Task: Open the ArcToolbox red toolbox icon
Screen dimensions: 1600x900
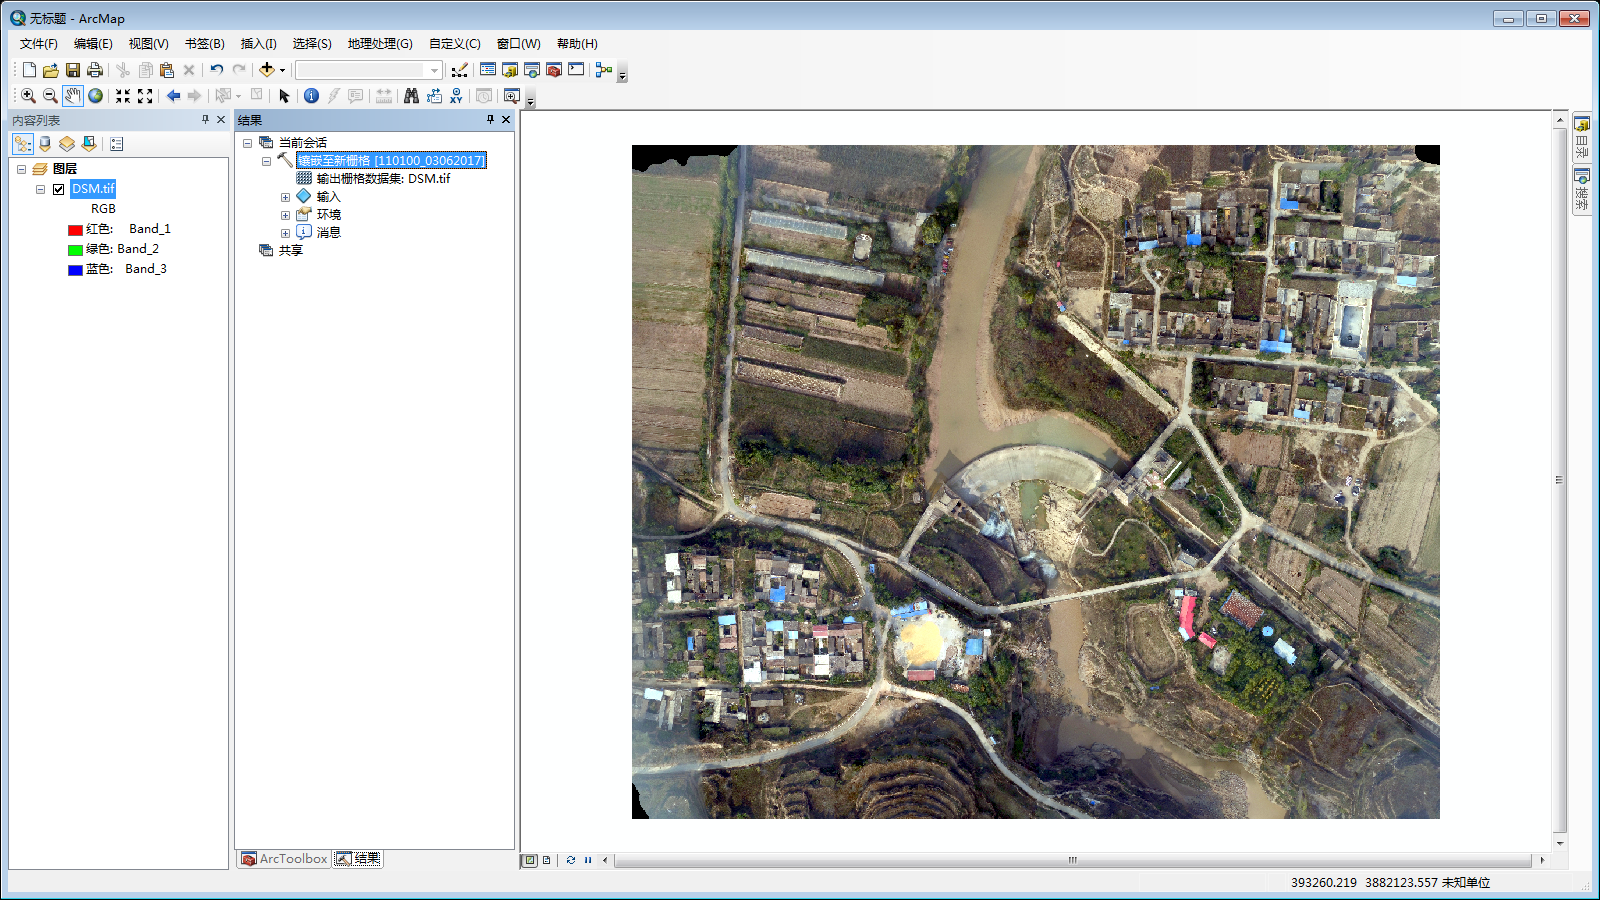Action: [x=554, y=70]
